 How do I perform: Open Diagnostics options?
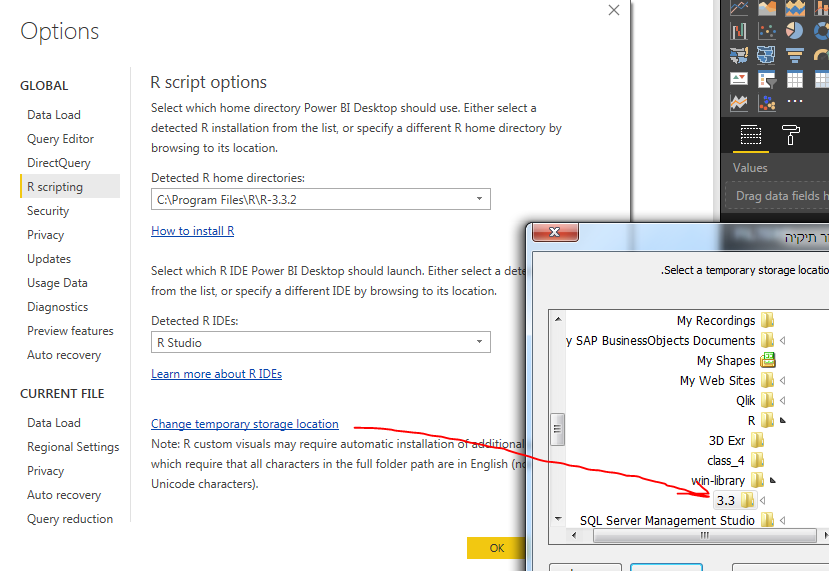(58, 307)
